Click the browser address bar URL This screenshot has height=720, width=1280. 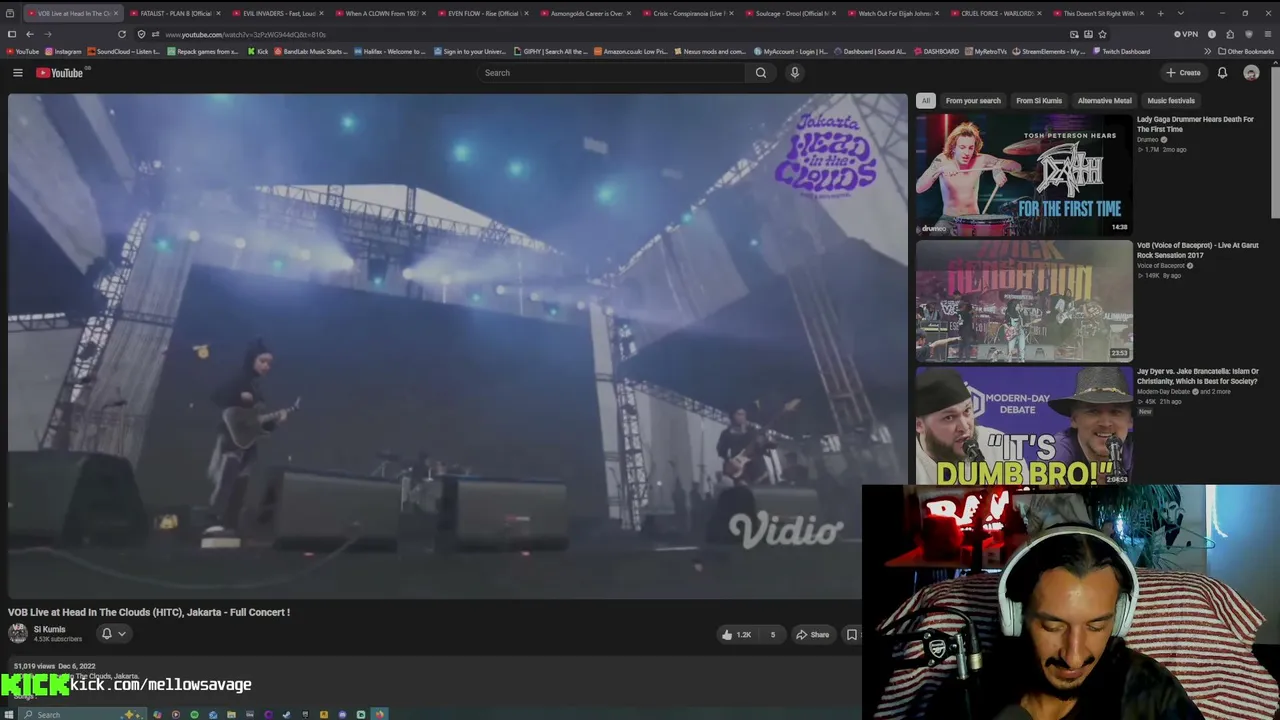[245, 35]
